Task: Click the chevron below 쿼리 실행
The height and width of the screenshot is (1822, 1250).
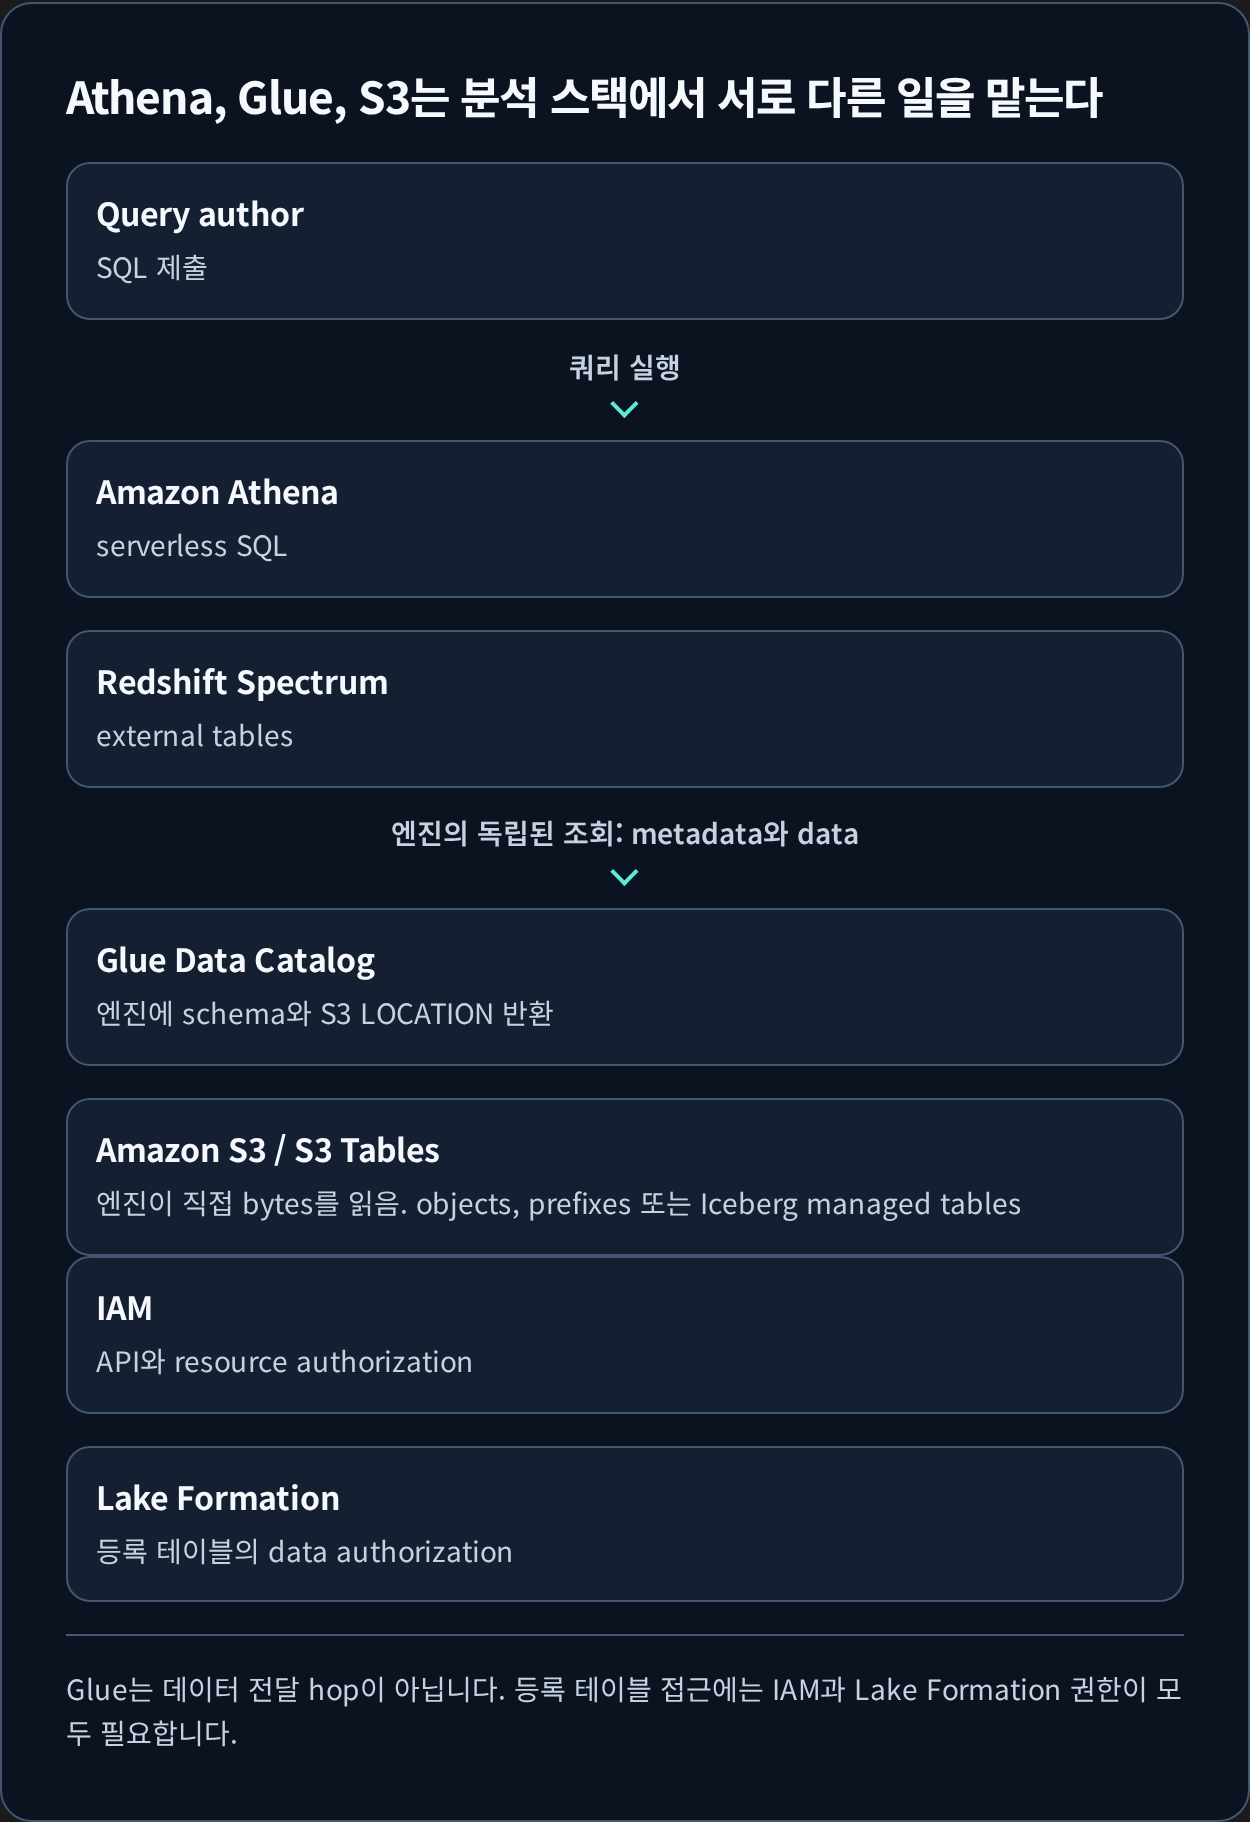Action: point(624,409)
